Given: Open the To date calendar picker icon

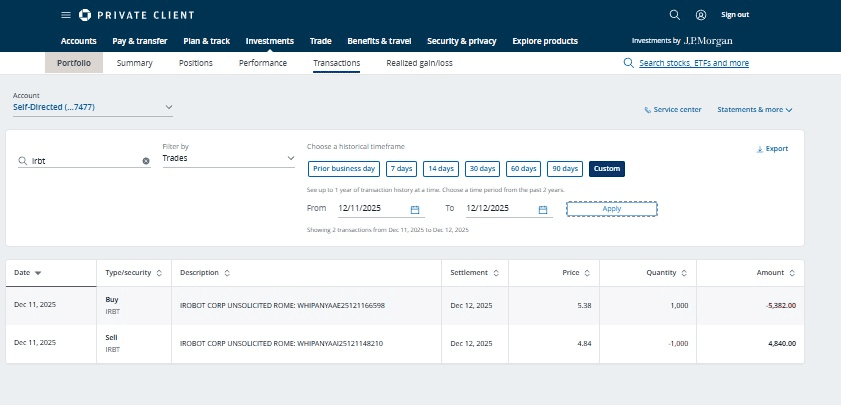Looking at the screenshot, I should [x=543, y=209].
